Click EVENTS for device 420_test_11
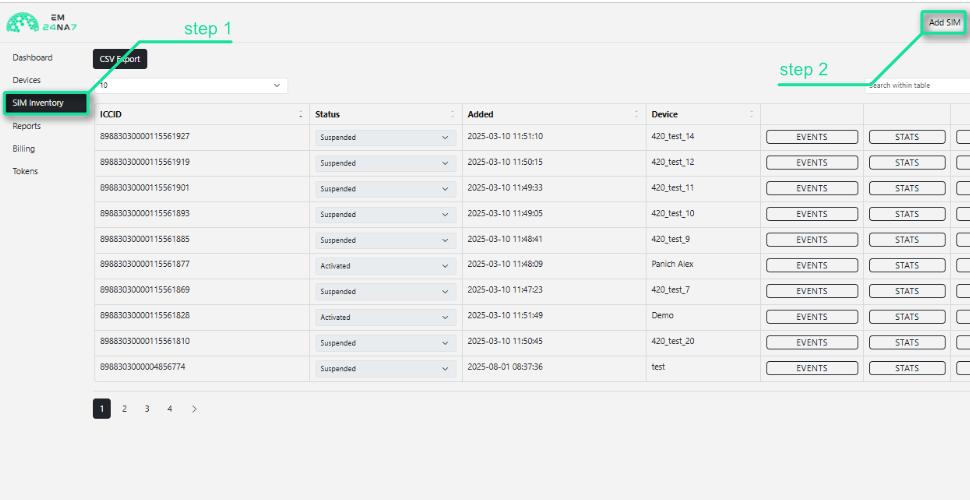 pyautogui.click(x=812, y=189)
